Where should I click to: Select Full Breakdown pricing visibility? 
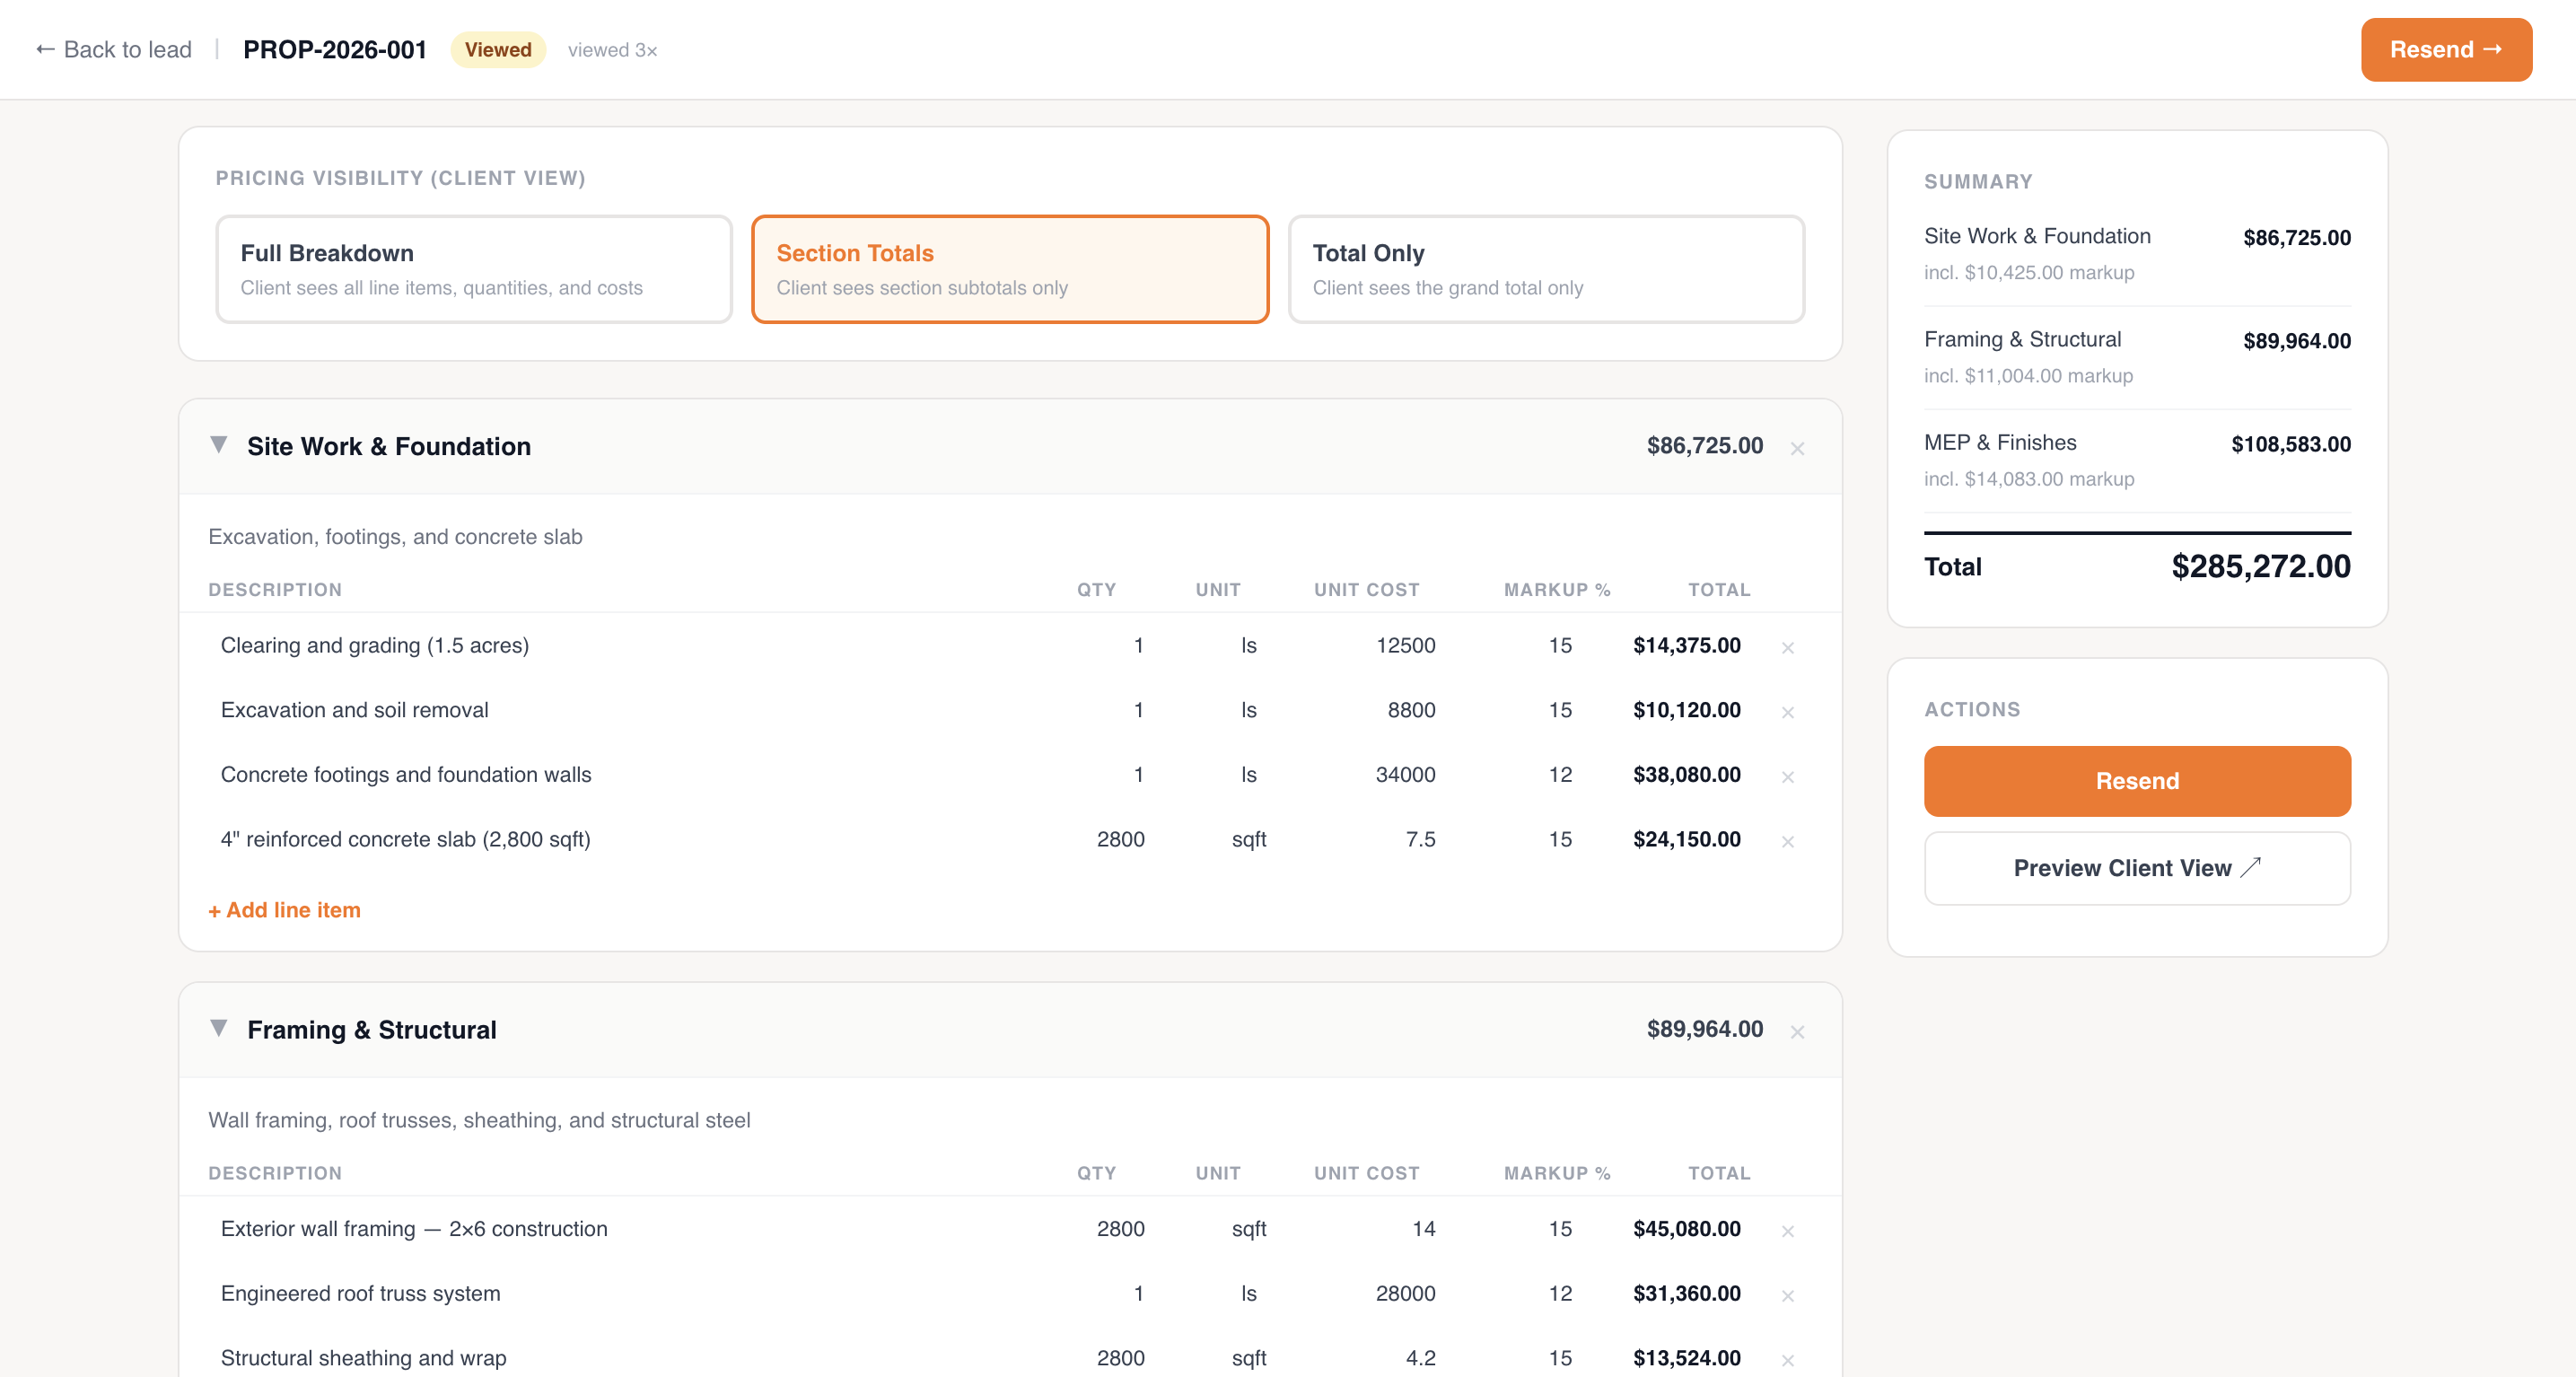(474, 268)
